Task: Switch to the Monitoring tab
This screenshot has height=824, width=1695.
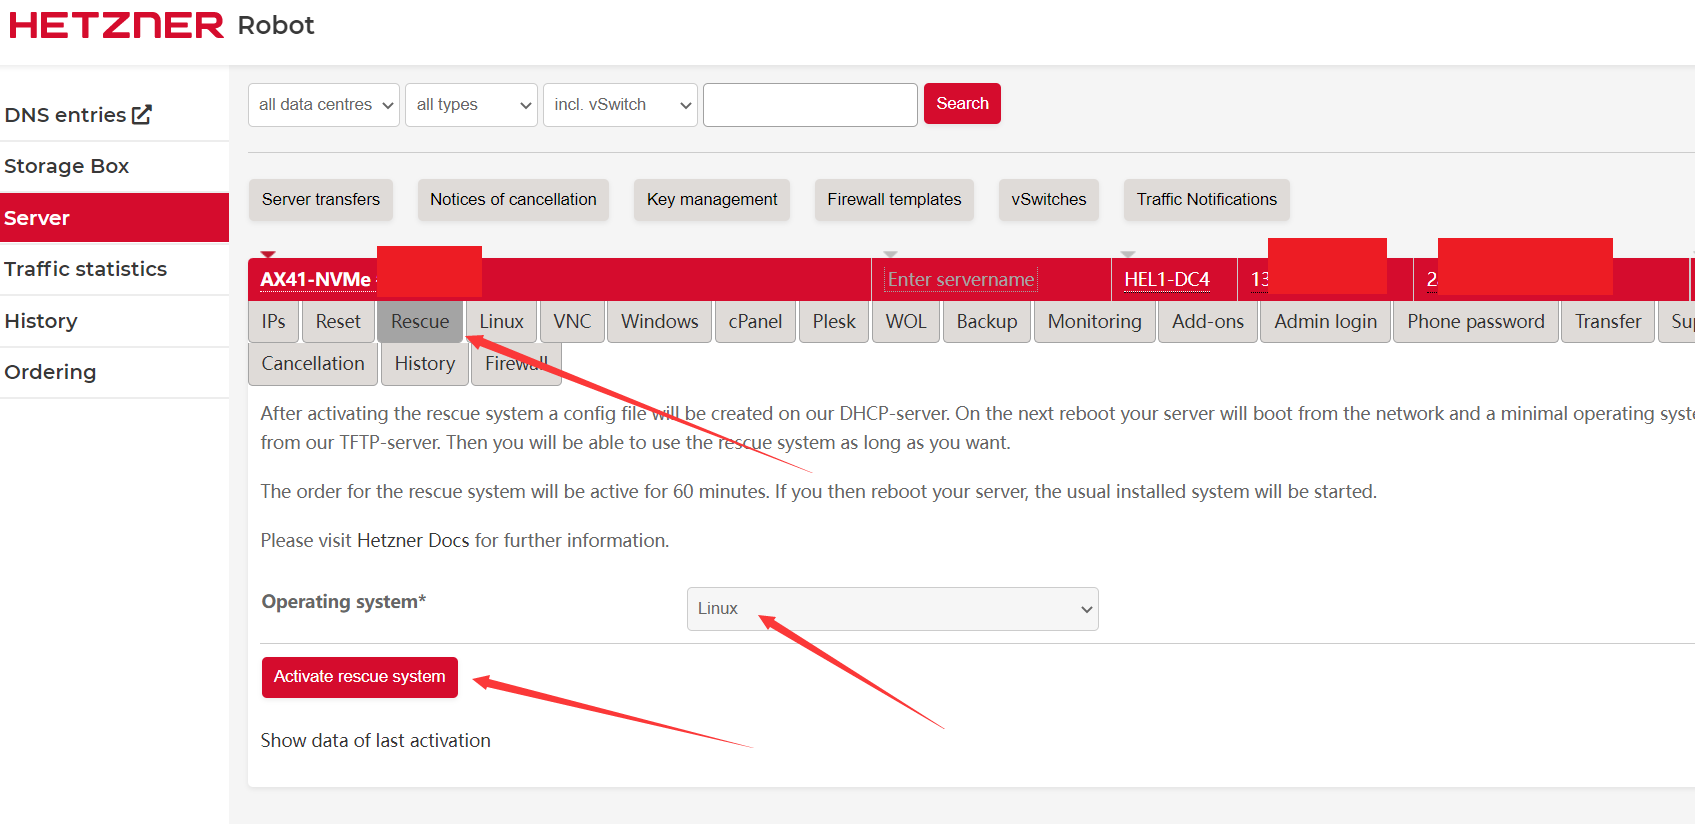Action: [x=1095, y=322]
